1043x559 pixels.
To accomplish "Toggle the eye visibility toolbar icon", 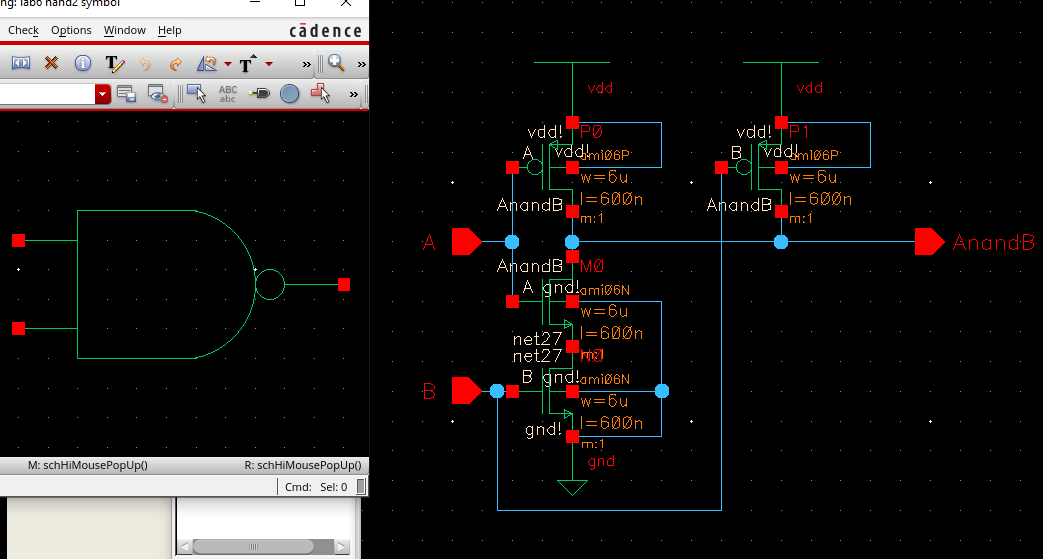I will click(157, 94).
